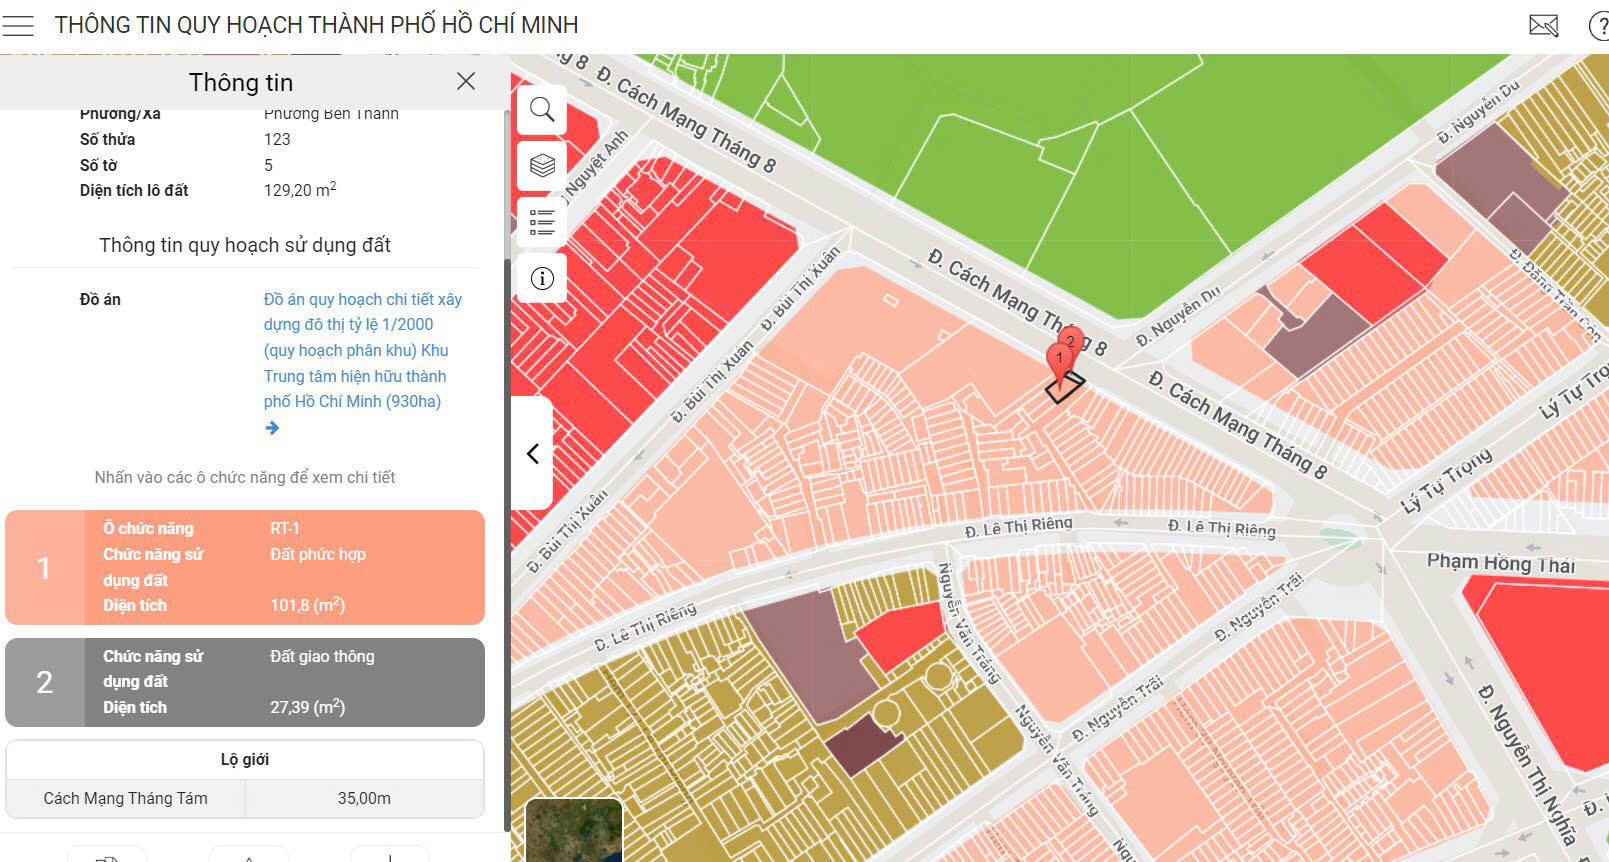Open the map search tool
Screen dimensions: 1609x862
[x=542, y=110]
